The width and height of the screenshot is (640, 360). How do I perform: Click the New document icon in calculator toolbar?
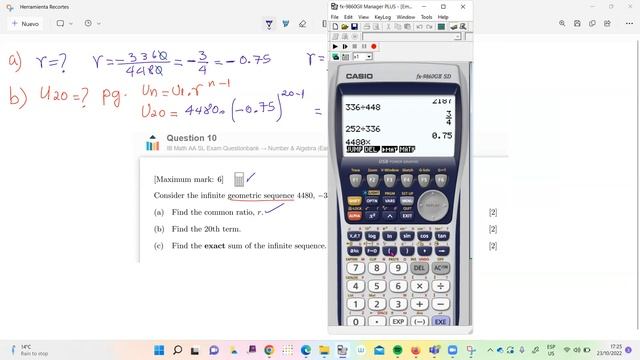(335, 27)
